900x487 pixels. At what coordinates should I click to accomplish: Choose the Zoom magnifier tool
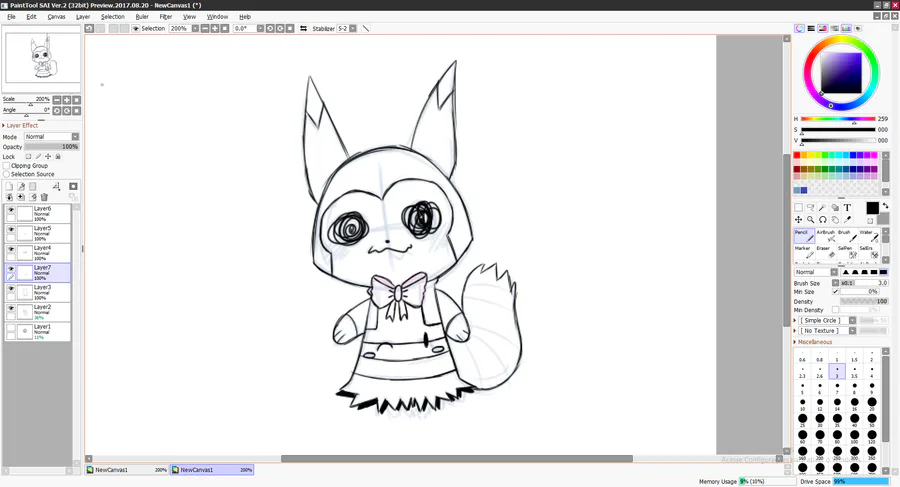tap(810, 219)
